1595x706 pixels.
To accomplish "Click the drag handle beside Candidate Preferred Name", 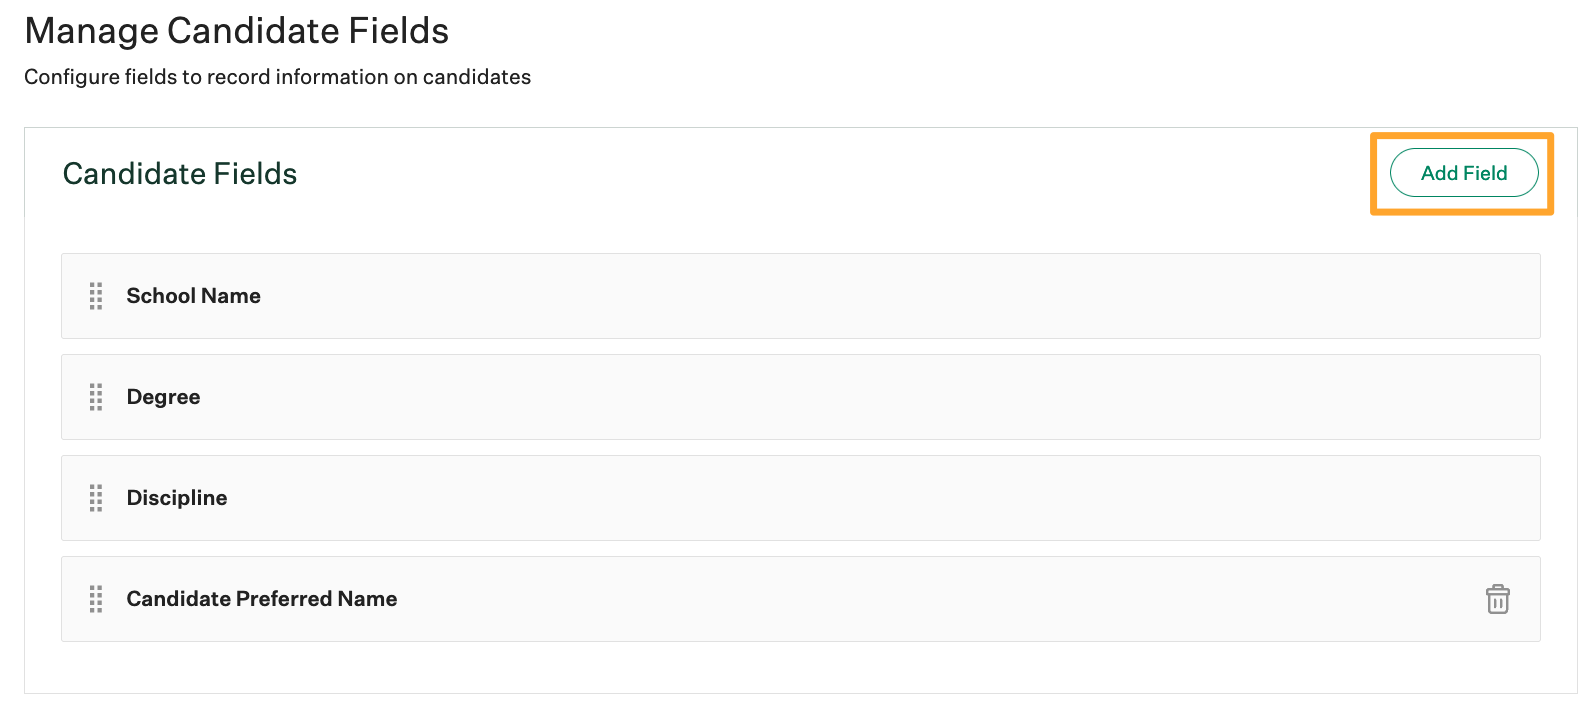I will [x=96, y=599].
